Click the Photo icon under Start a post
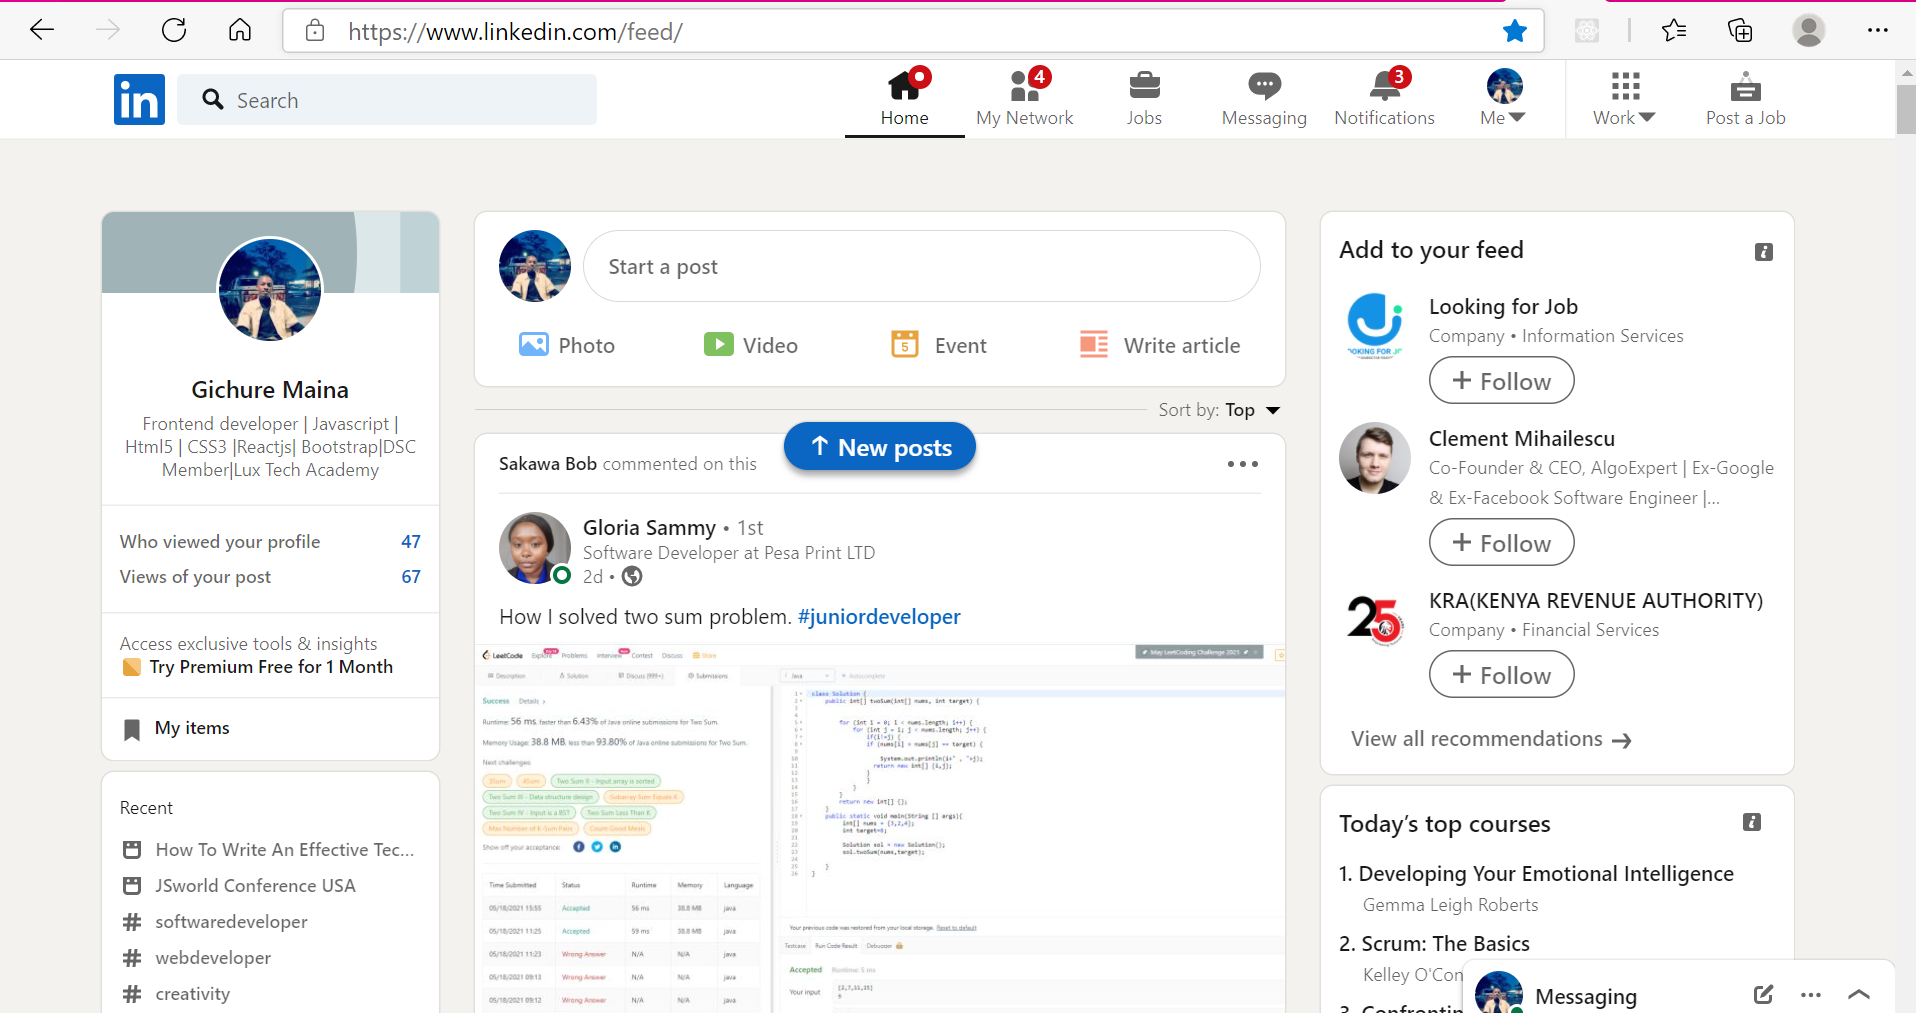 point(534,345)
